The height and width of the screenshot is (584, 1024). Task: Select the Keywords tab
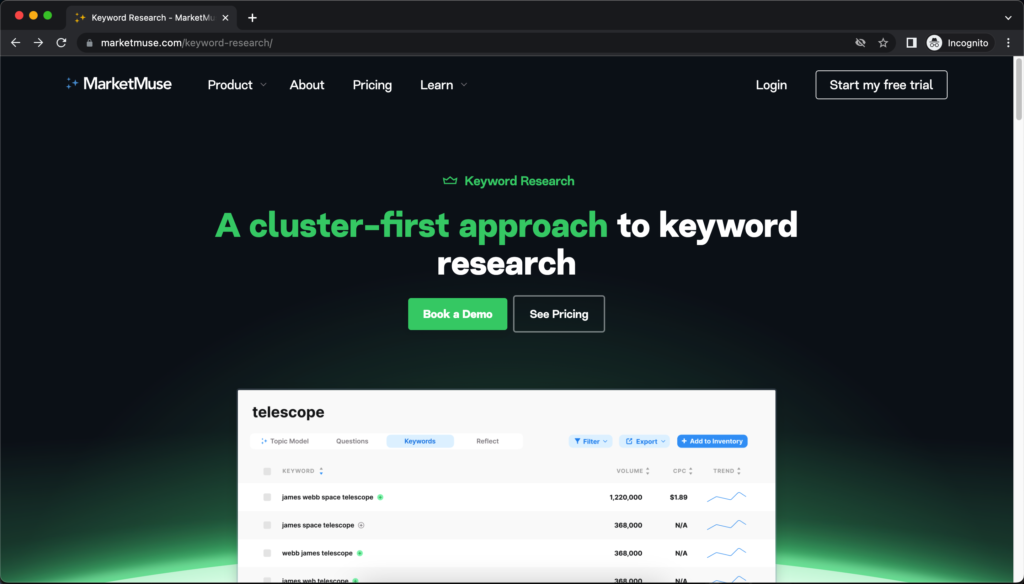point(420,441)
